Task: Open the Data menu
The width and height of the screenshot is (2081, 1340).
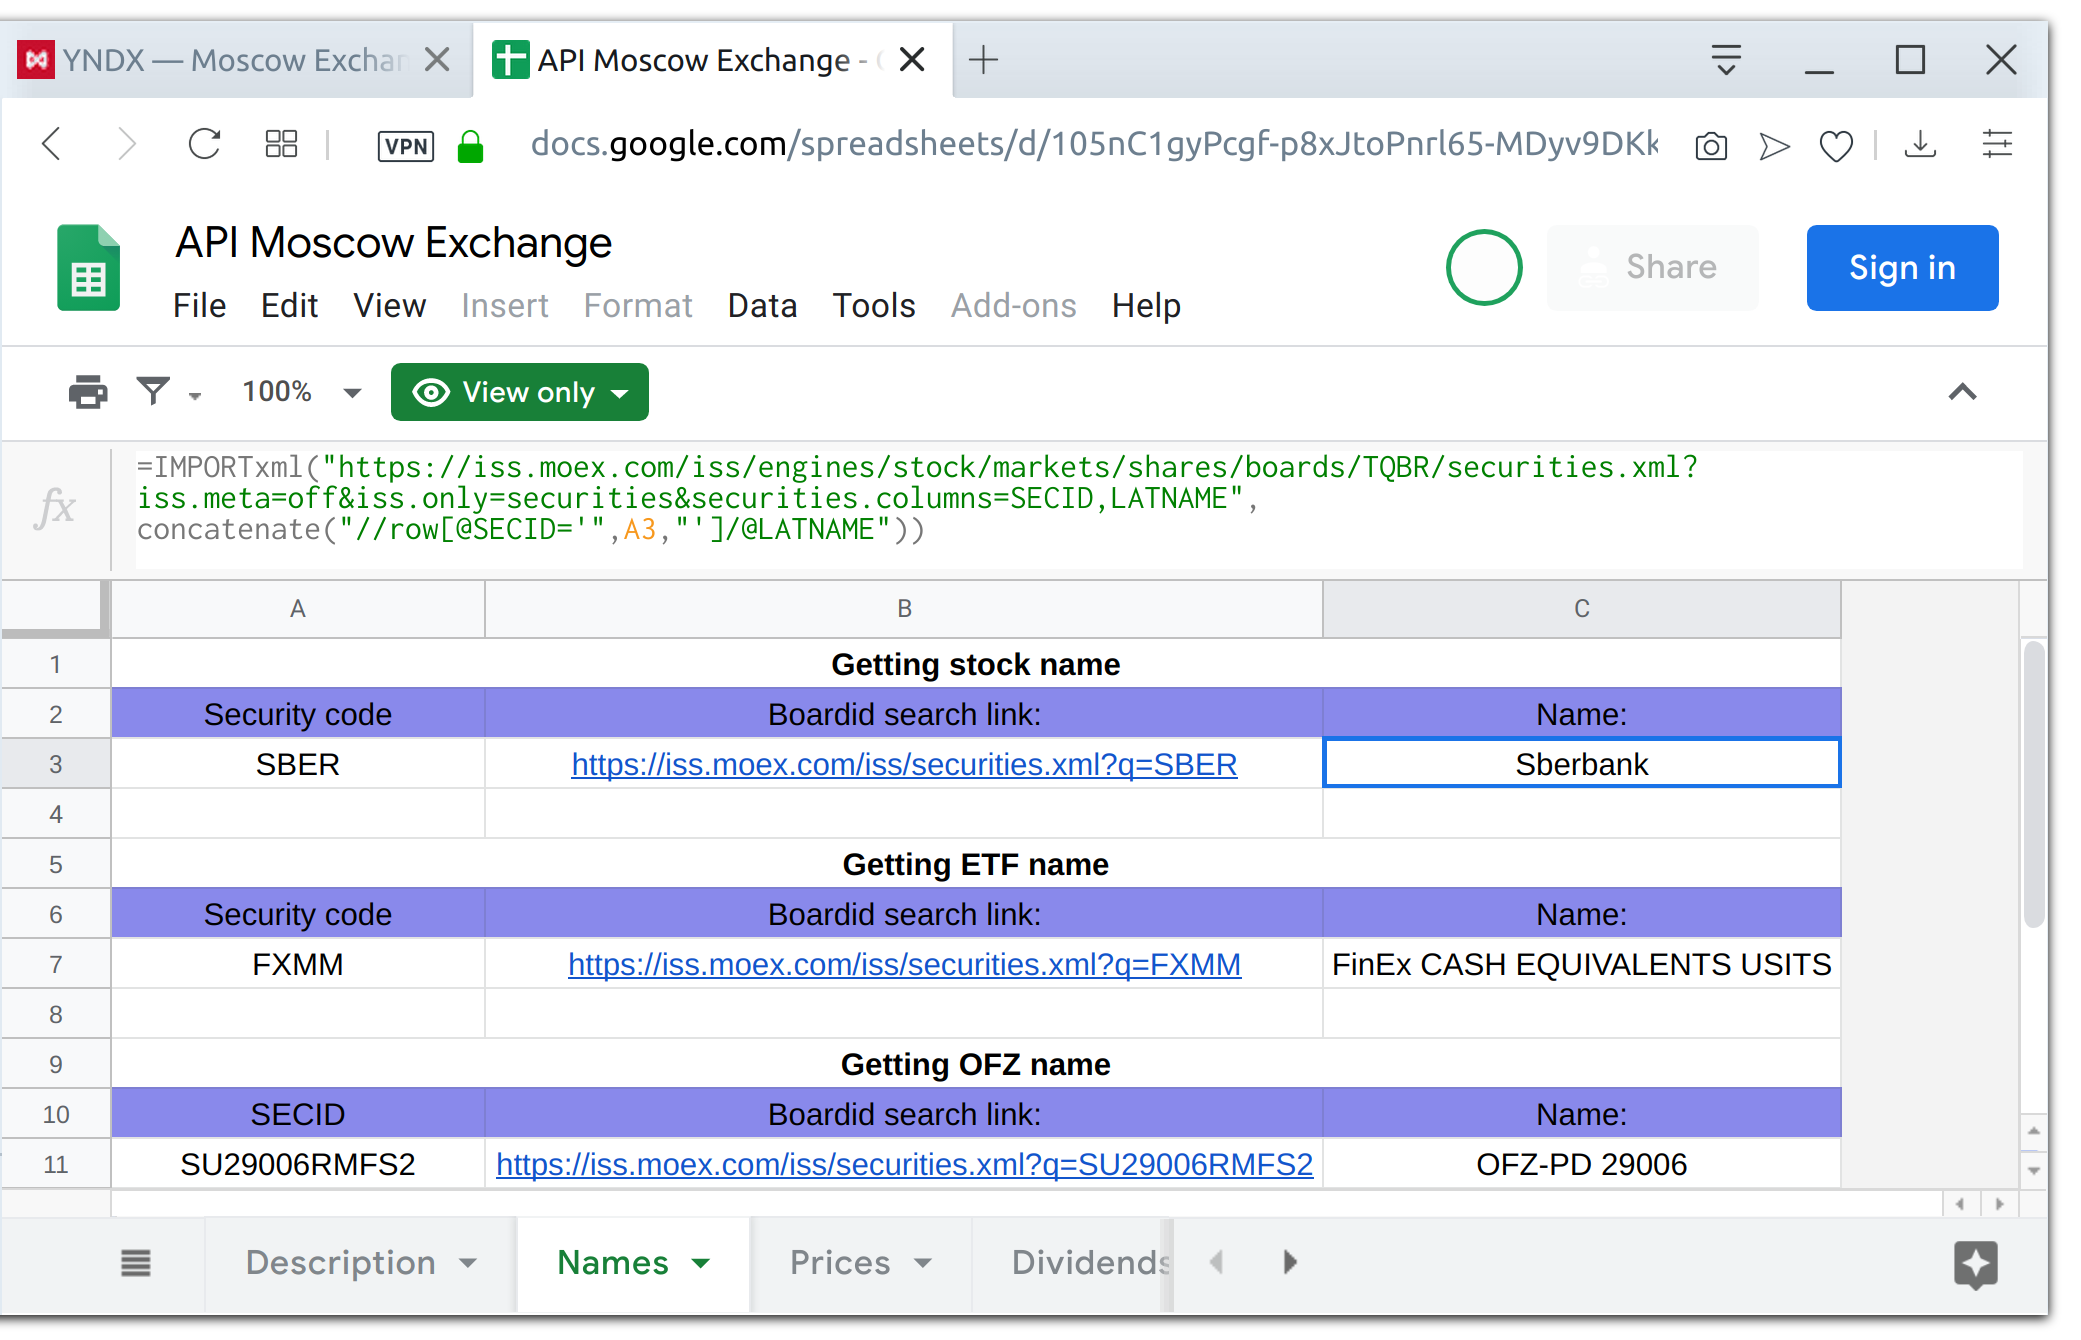Action: pyautogui.click(x=762, y=305)
